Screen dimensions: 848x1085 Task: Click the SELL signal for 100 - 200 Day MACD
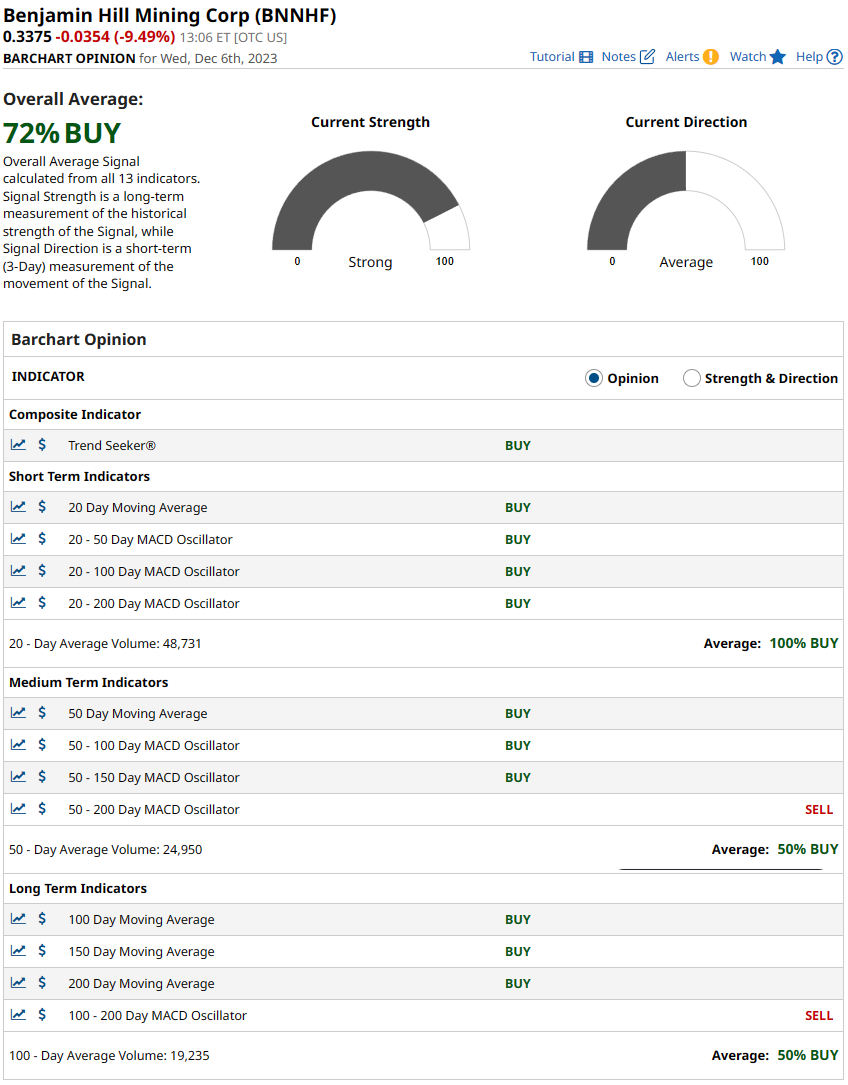818,1015
